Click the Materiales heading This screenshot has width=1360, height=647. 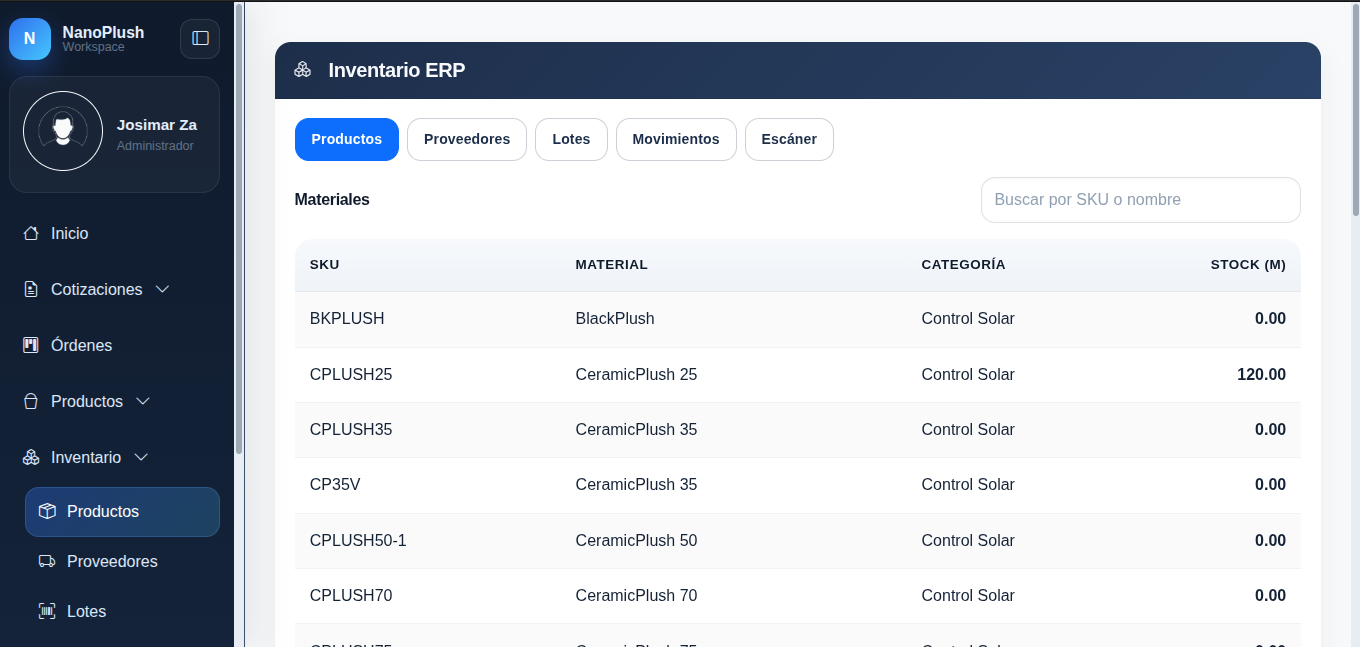[x=332, y=200]
